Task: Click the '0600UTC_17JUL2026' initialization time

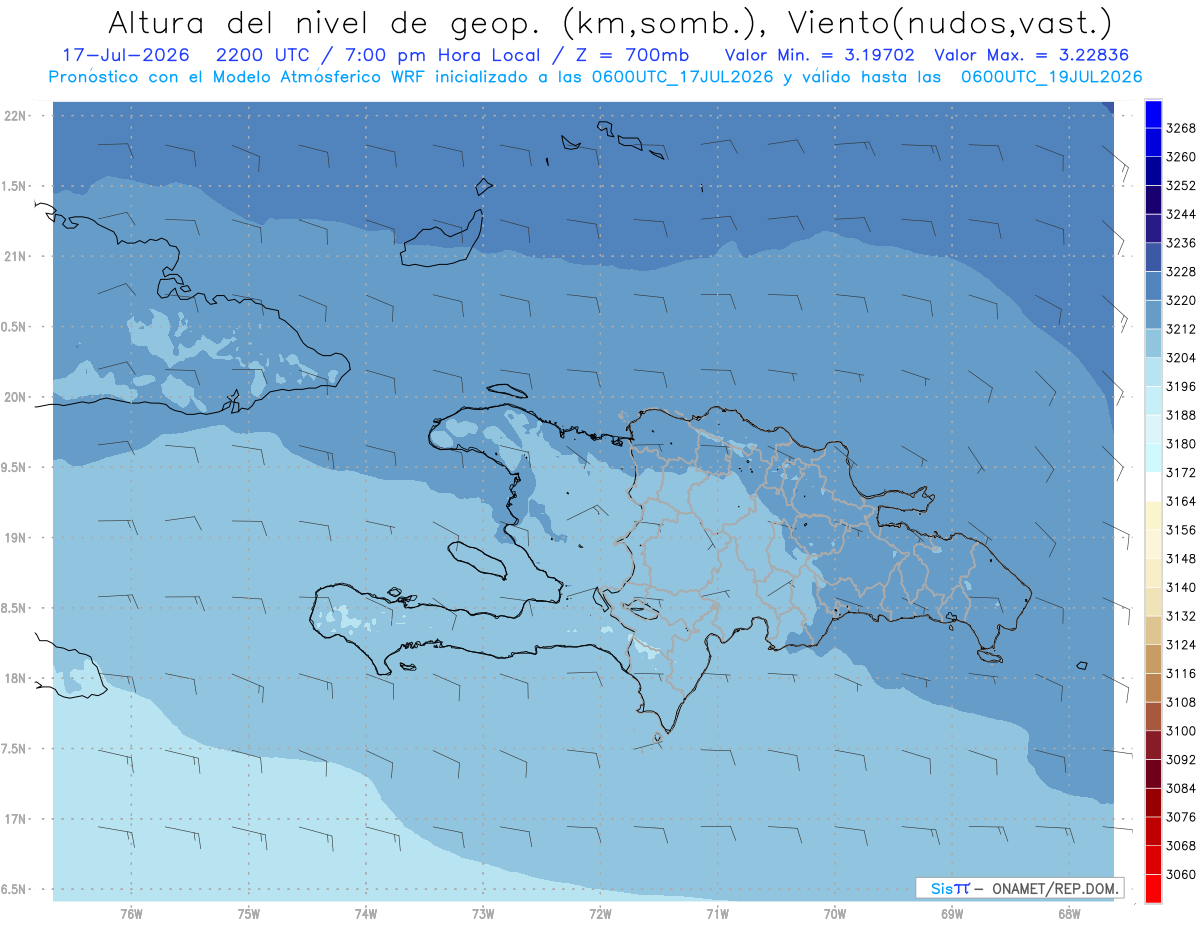Action: coord(681,77)
